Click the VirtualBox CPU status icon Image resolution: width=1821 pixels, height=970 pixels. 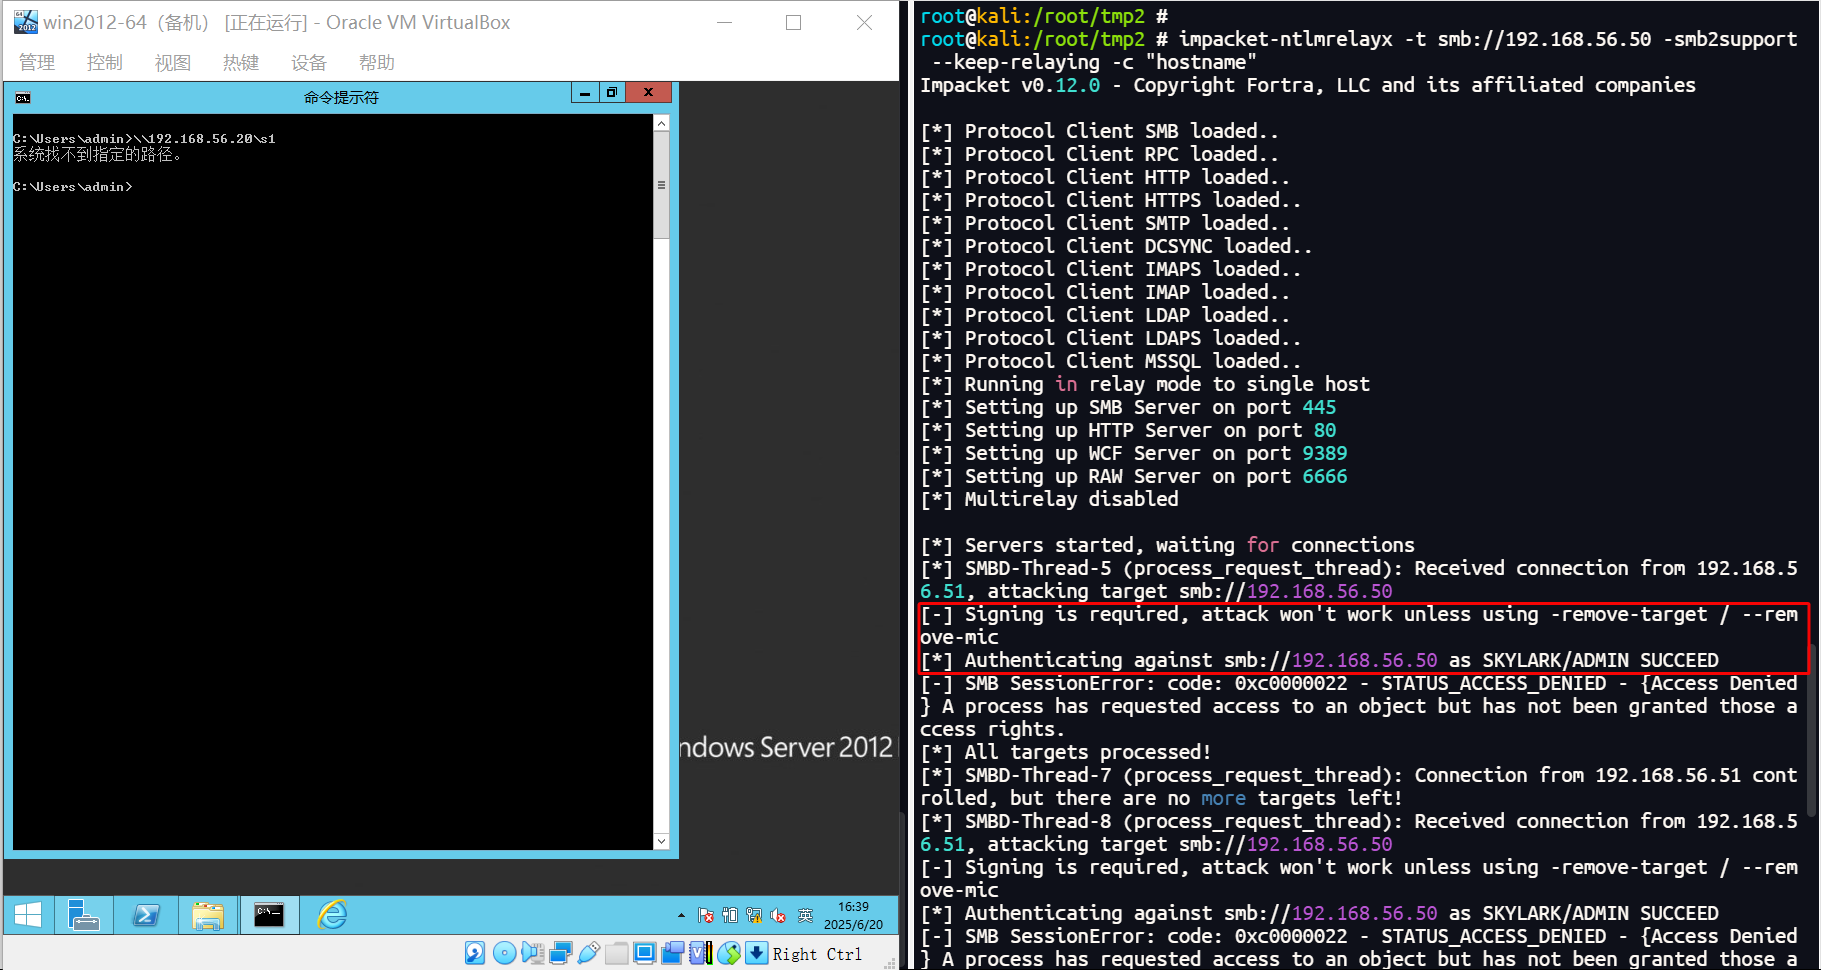[701, 953]
